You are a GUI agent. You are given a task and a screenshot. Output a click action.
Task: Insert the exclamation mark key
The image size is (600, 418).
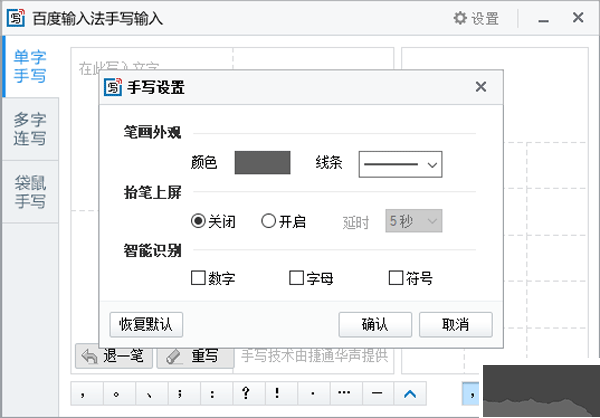click(x=281, y=393)
